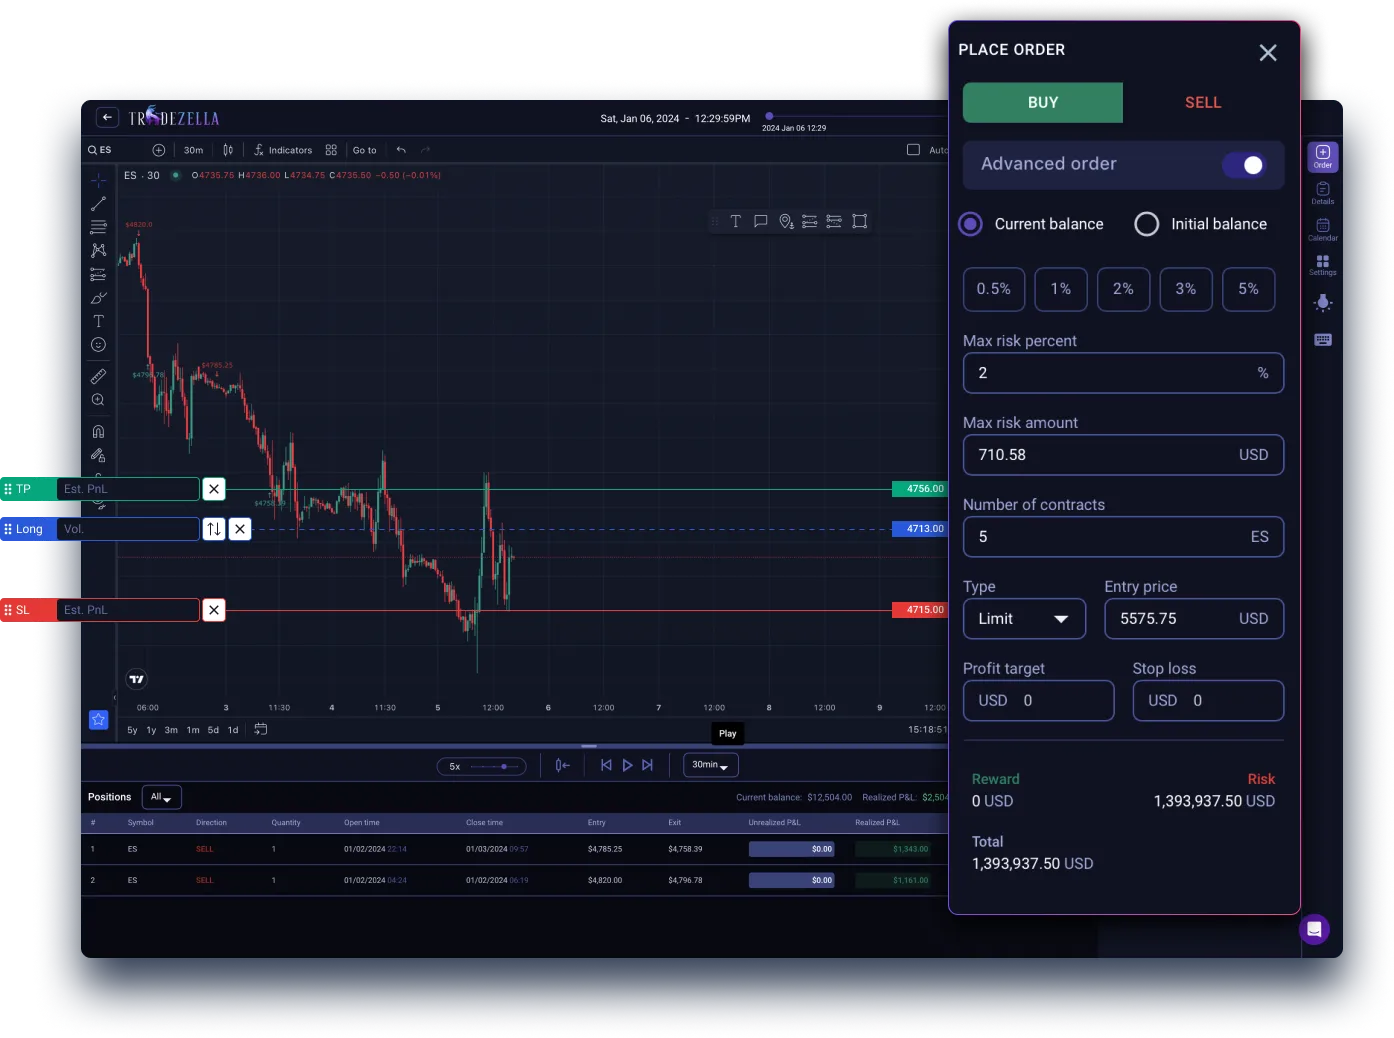This screenshot has height=1038, width=1394.
Task: Click the blue star favorites icon
Action: [98, 719]
